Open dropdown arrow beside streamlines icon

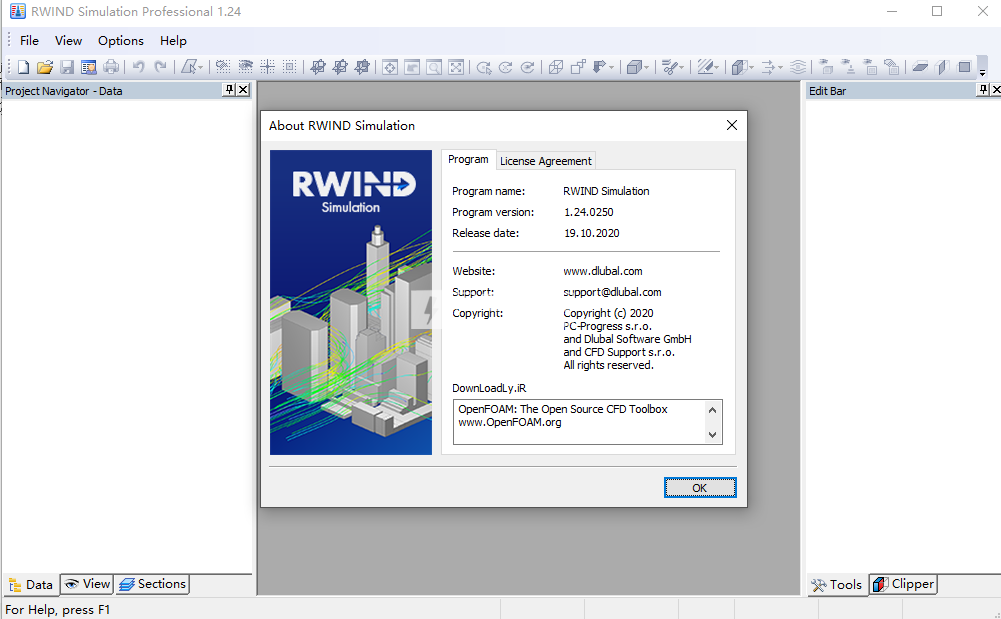click(780, 68)
